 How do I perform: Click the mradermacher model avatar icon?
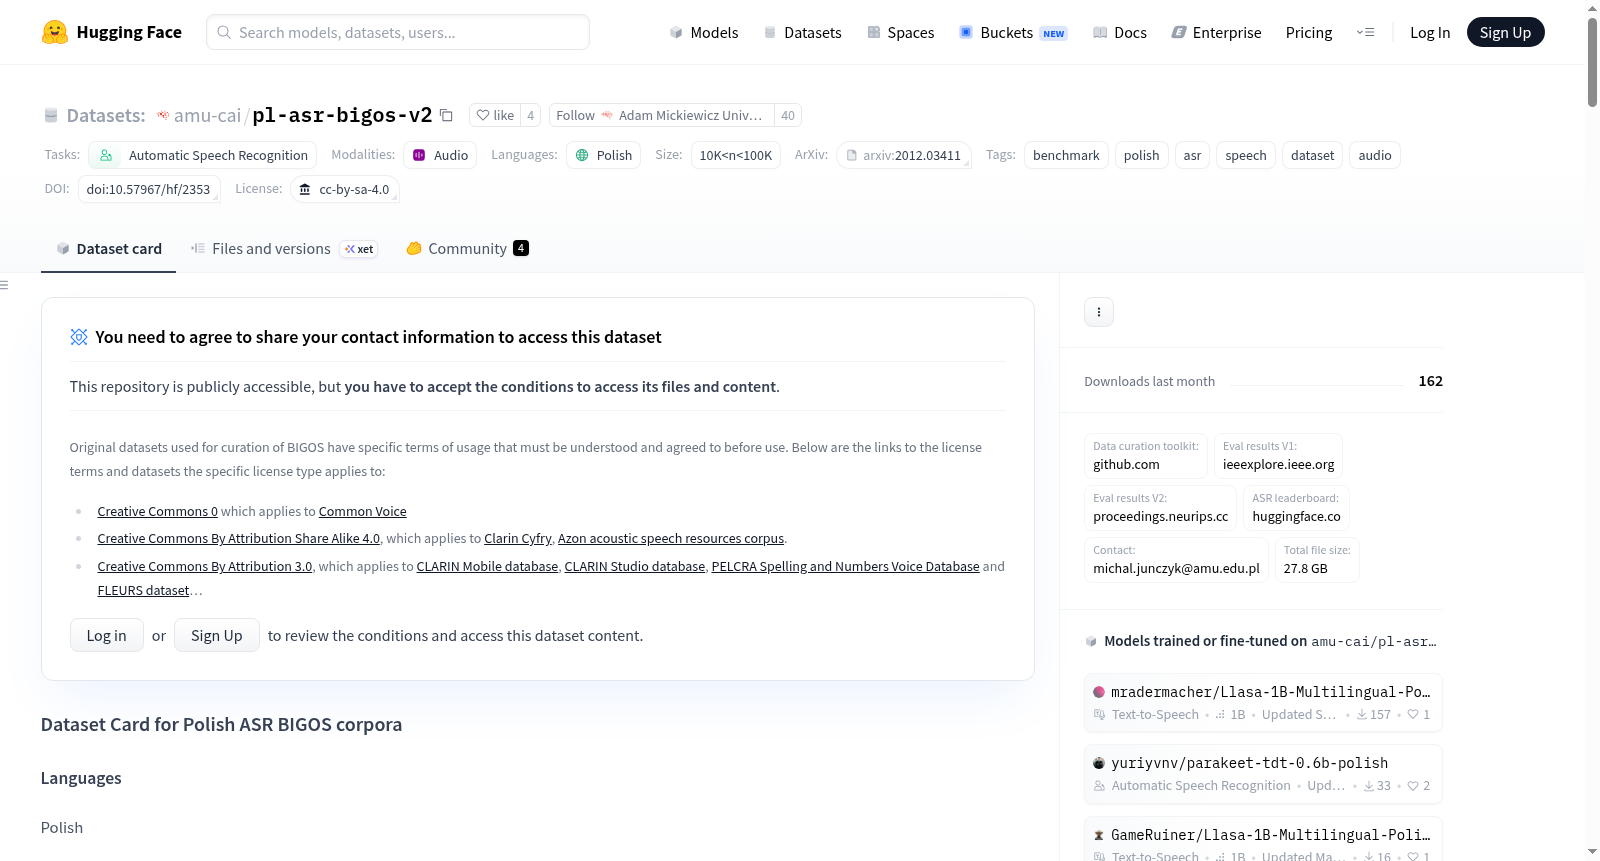pyautogui.click(x=1099, y=692)
